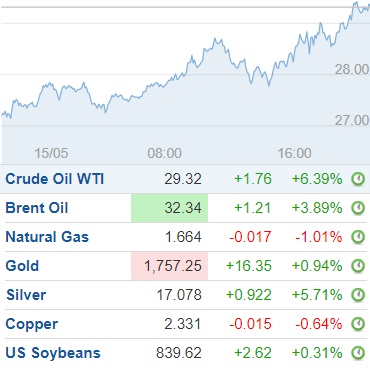Click the Crude Oil +6.39% change value
Viewport: 370px width, 375px height.
(x=317, y=179)
